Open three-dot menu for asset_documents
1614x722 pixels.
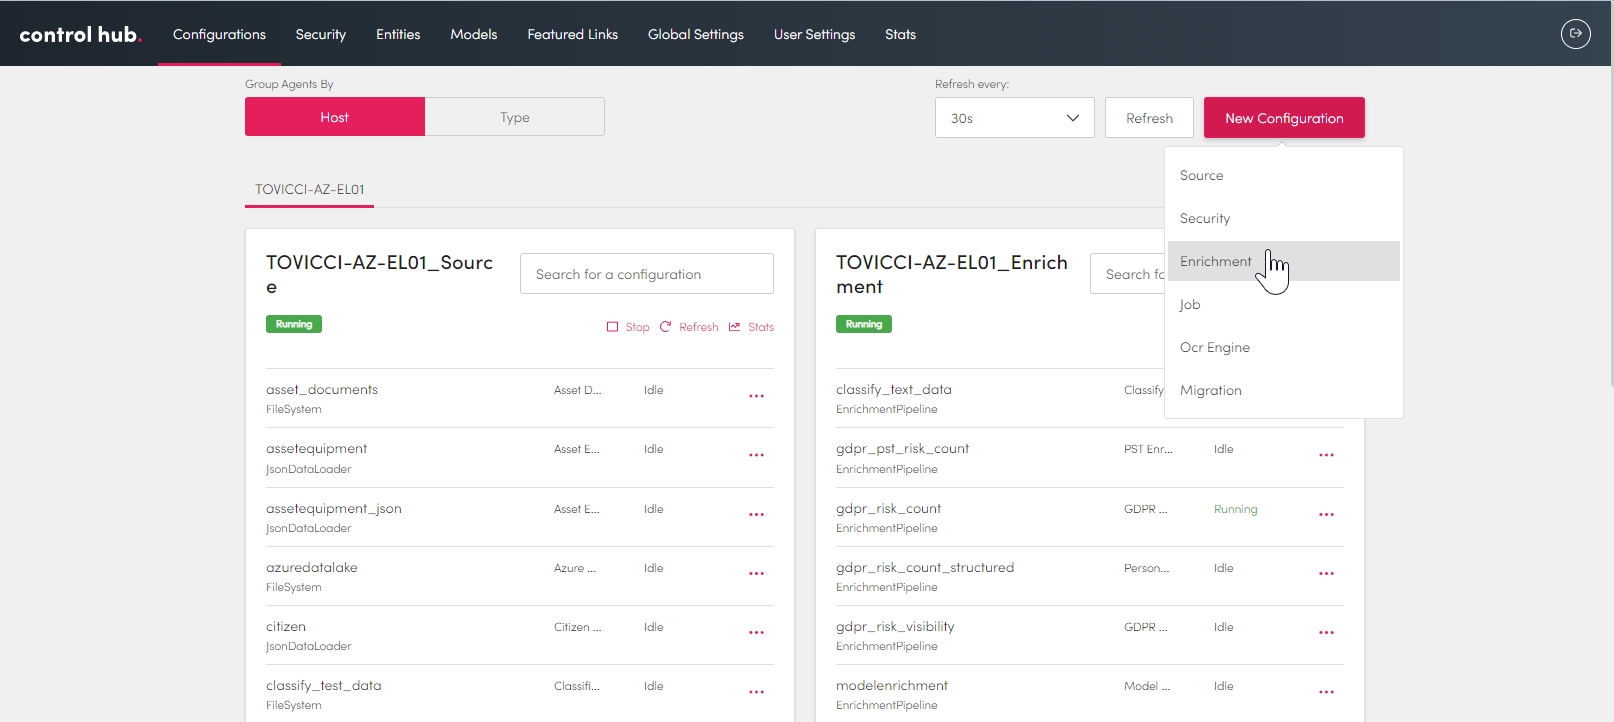(x=756, y=396)
